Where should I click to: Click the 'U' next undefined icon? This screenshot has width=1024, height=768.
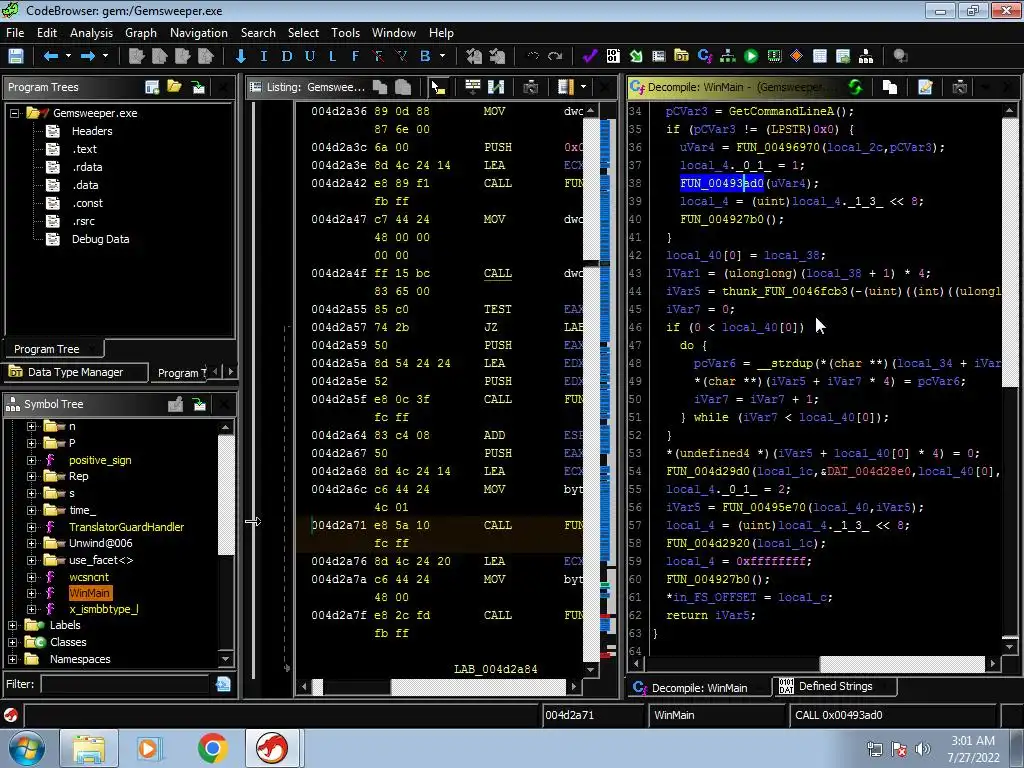310,56
